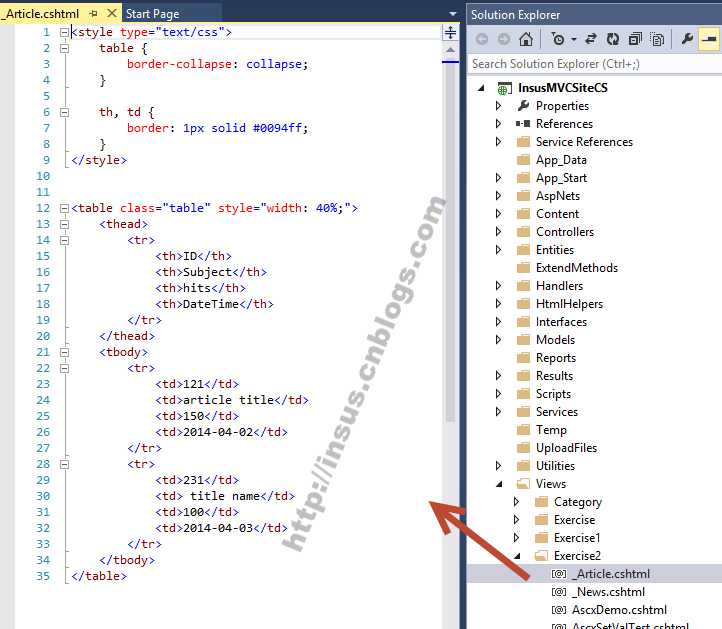Screen dimensions: 722x629
Task: Collapse the tbody element at line 21
Action: [64, 352]
